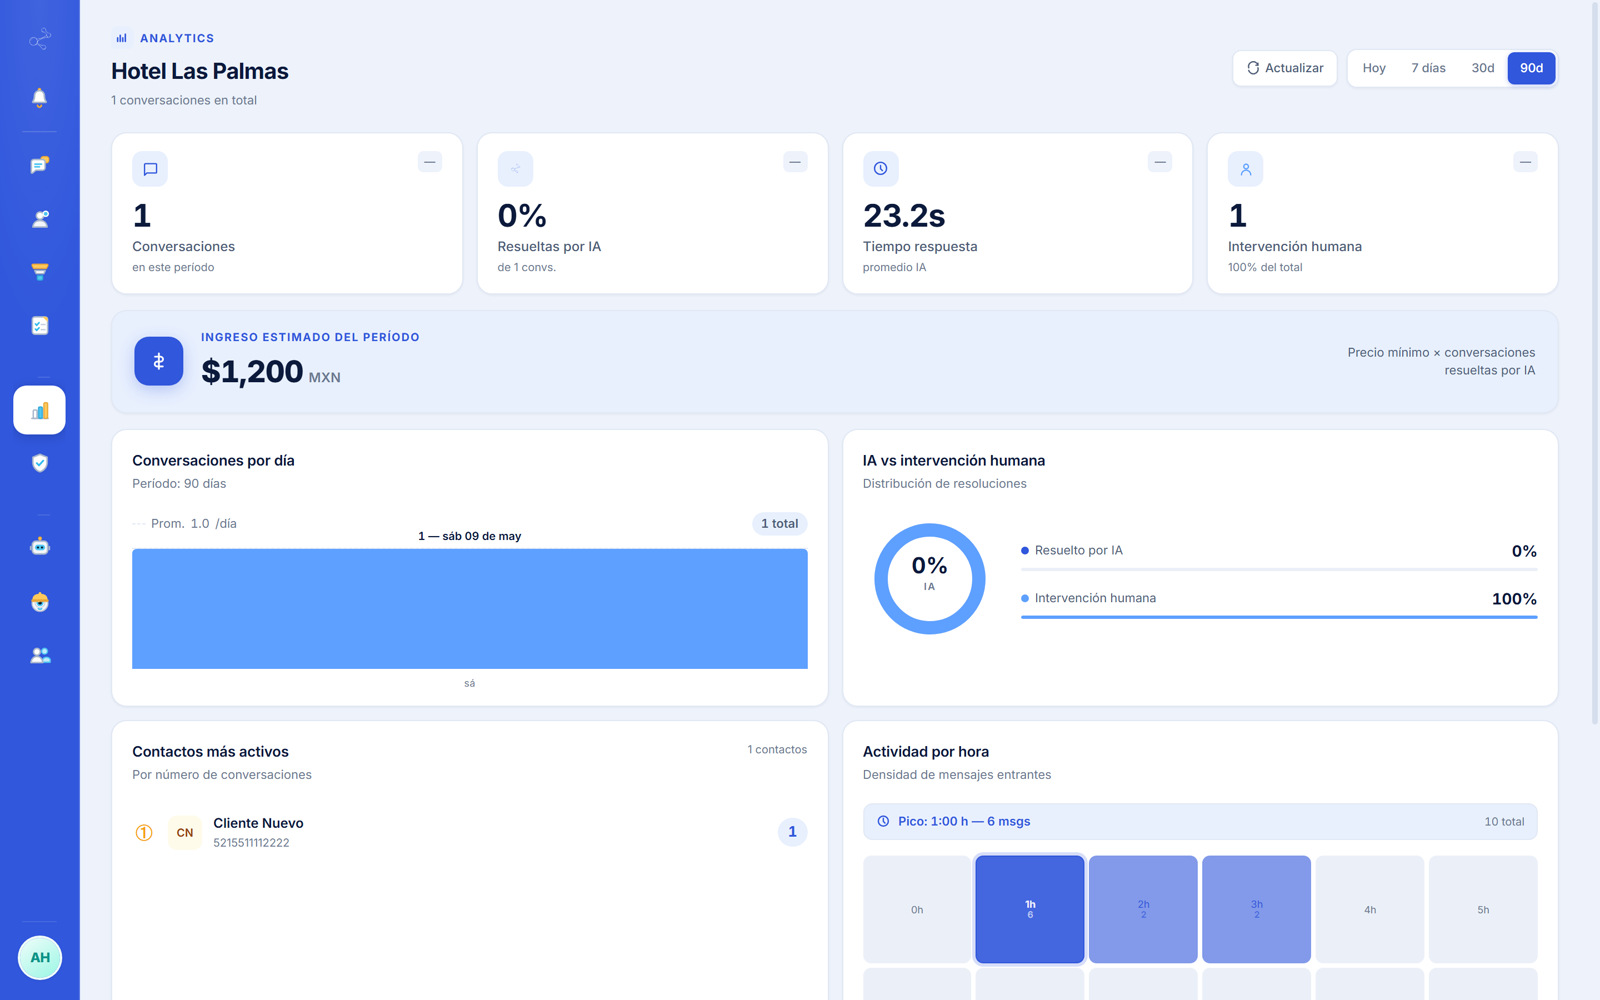Click the Resuelto por IA progress bar
Viewport: 1600px width, 1000px height.
coord(1279,569)
